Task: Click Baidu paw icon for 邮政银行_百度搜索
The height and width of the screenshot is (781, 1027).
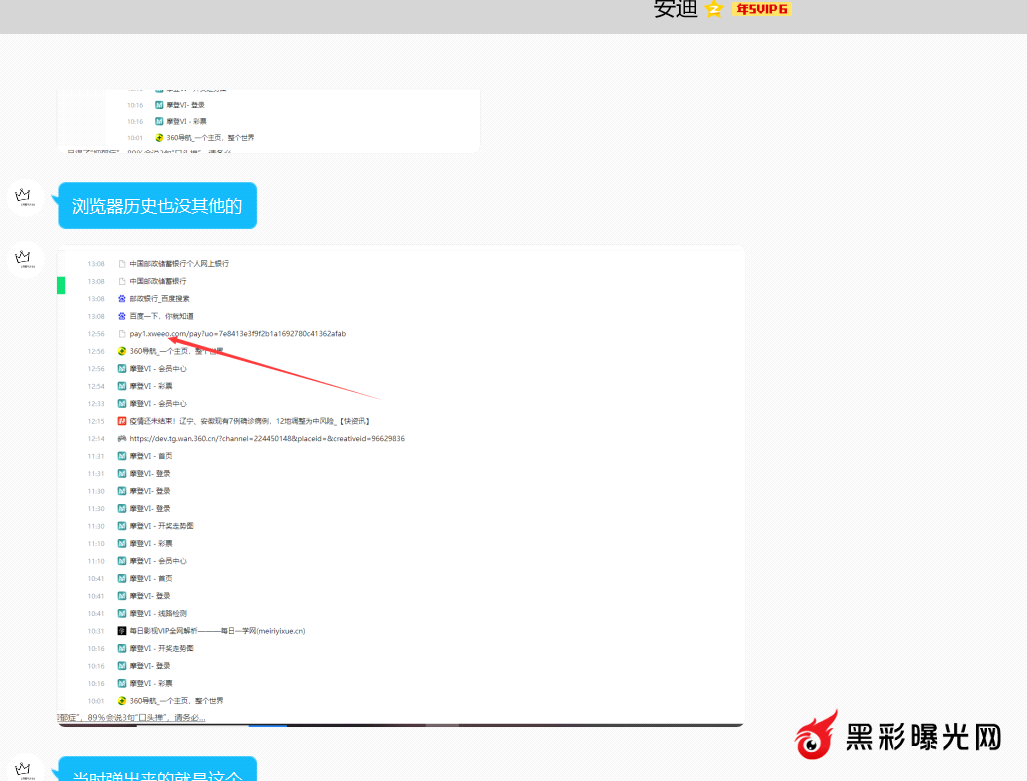Action: pyautogui.click(x=122, y=299)
